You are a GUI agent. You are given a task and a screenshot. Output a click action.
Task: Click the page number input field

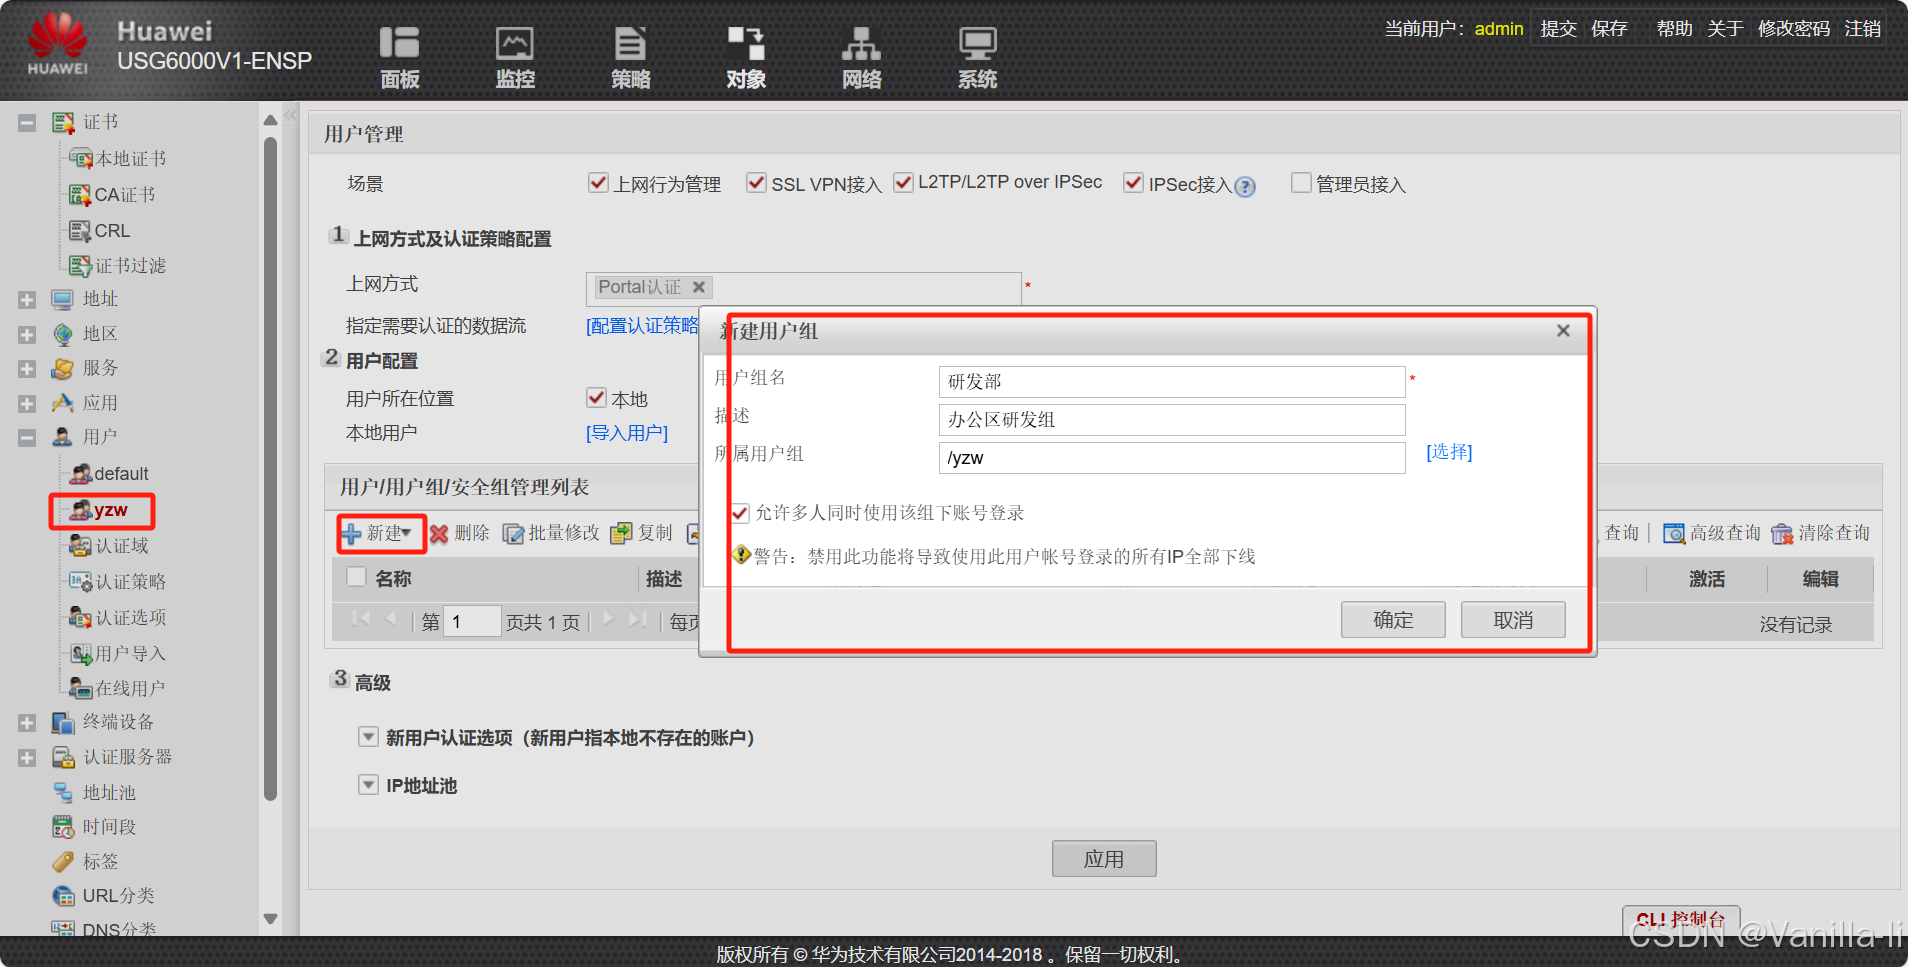(471, 622)
